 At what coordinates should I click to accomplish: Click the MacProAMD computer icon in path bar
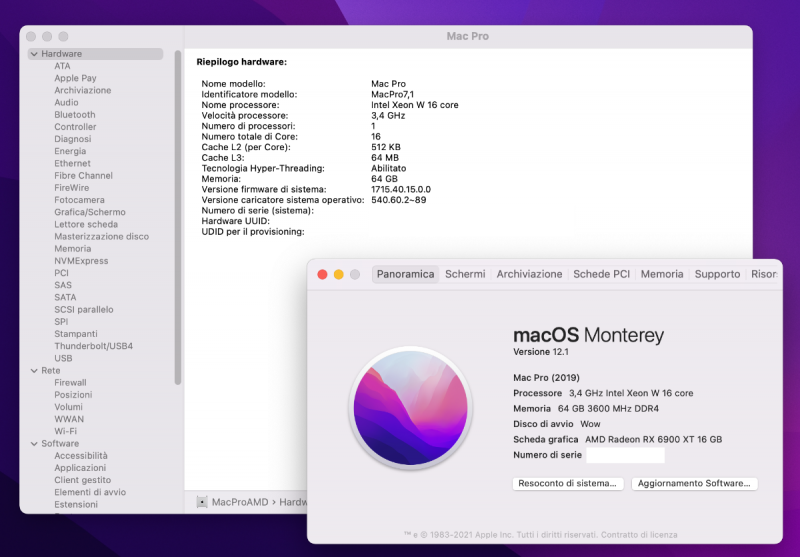coord(202,502)
